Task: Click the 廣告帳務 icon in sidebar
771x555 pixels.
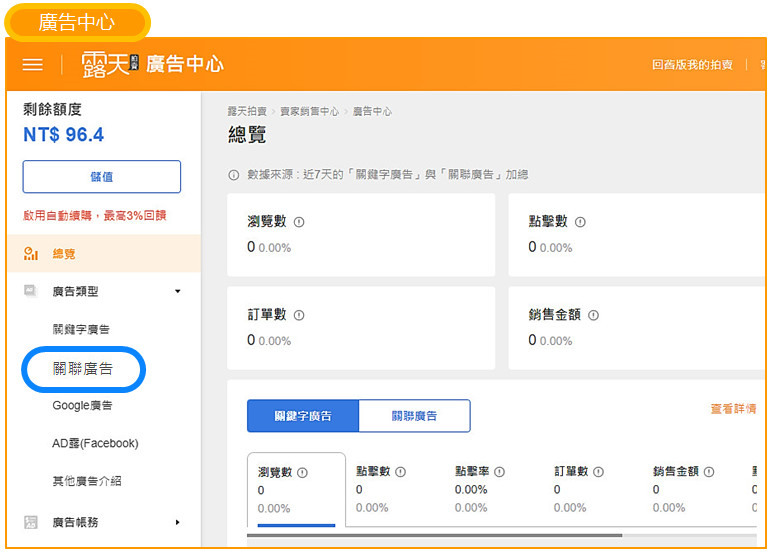Action: 30,522
